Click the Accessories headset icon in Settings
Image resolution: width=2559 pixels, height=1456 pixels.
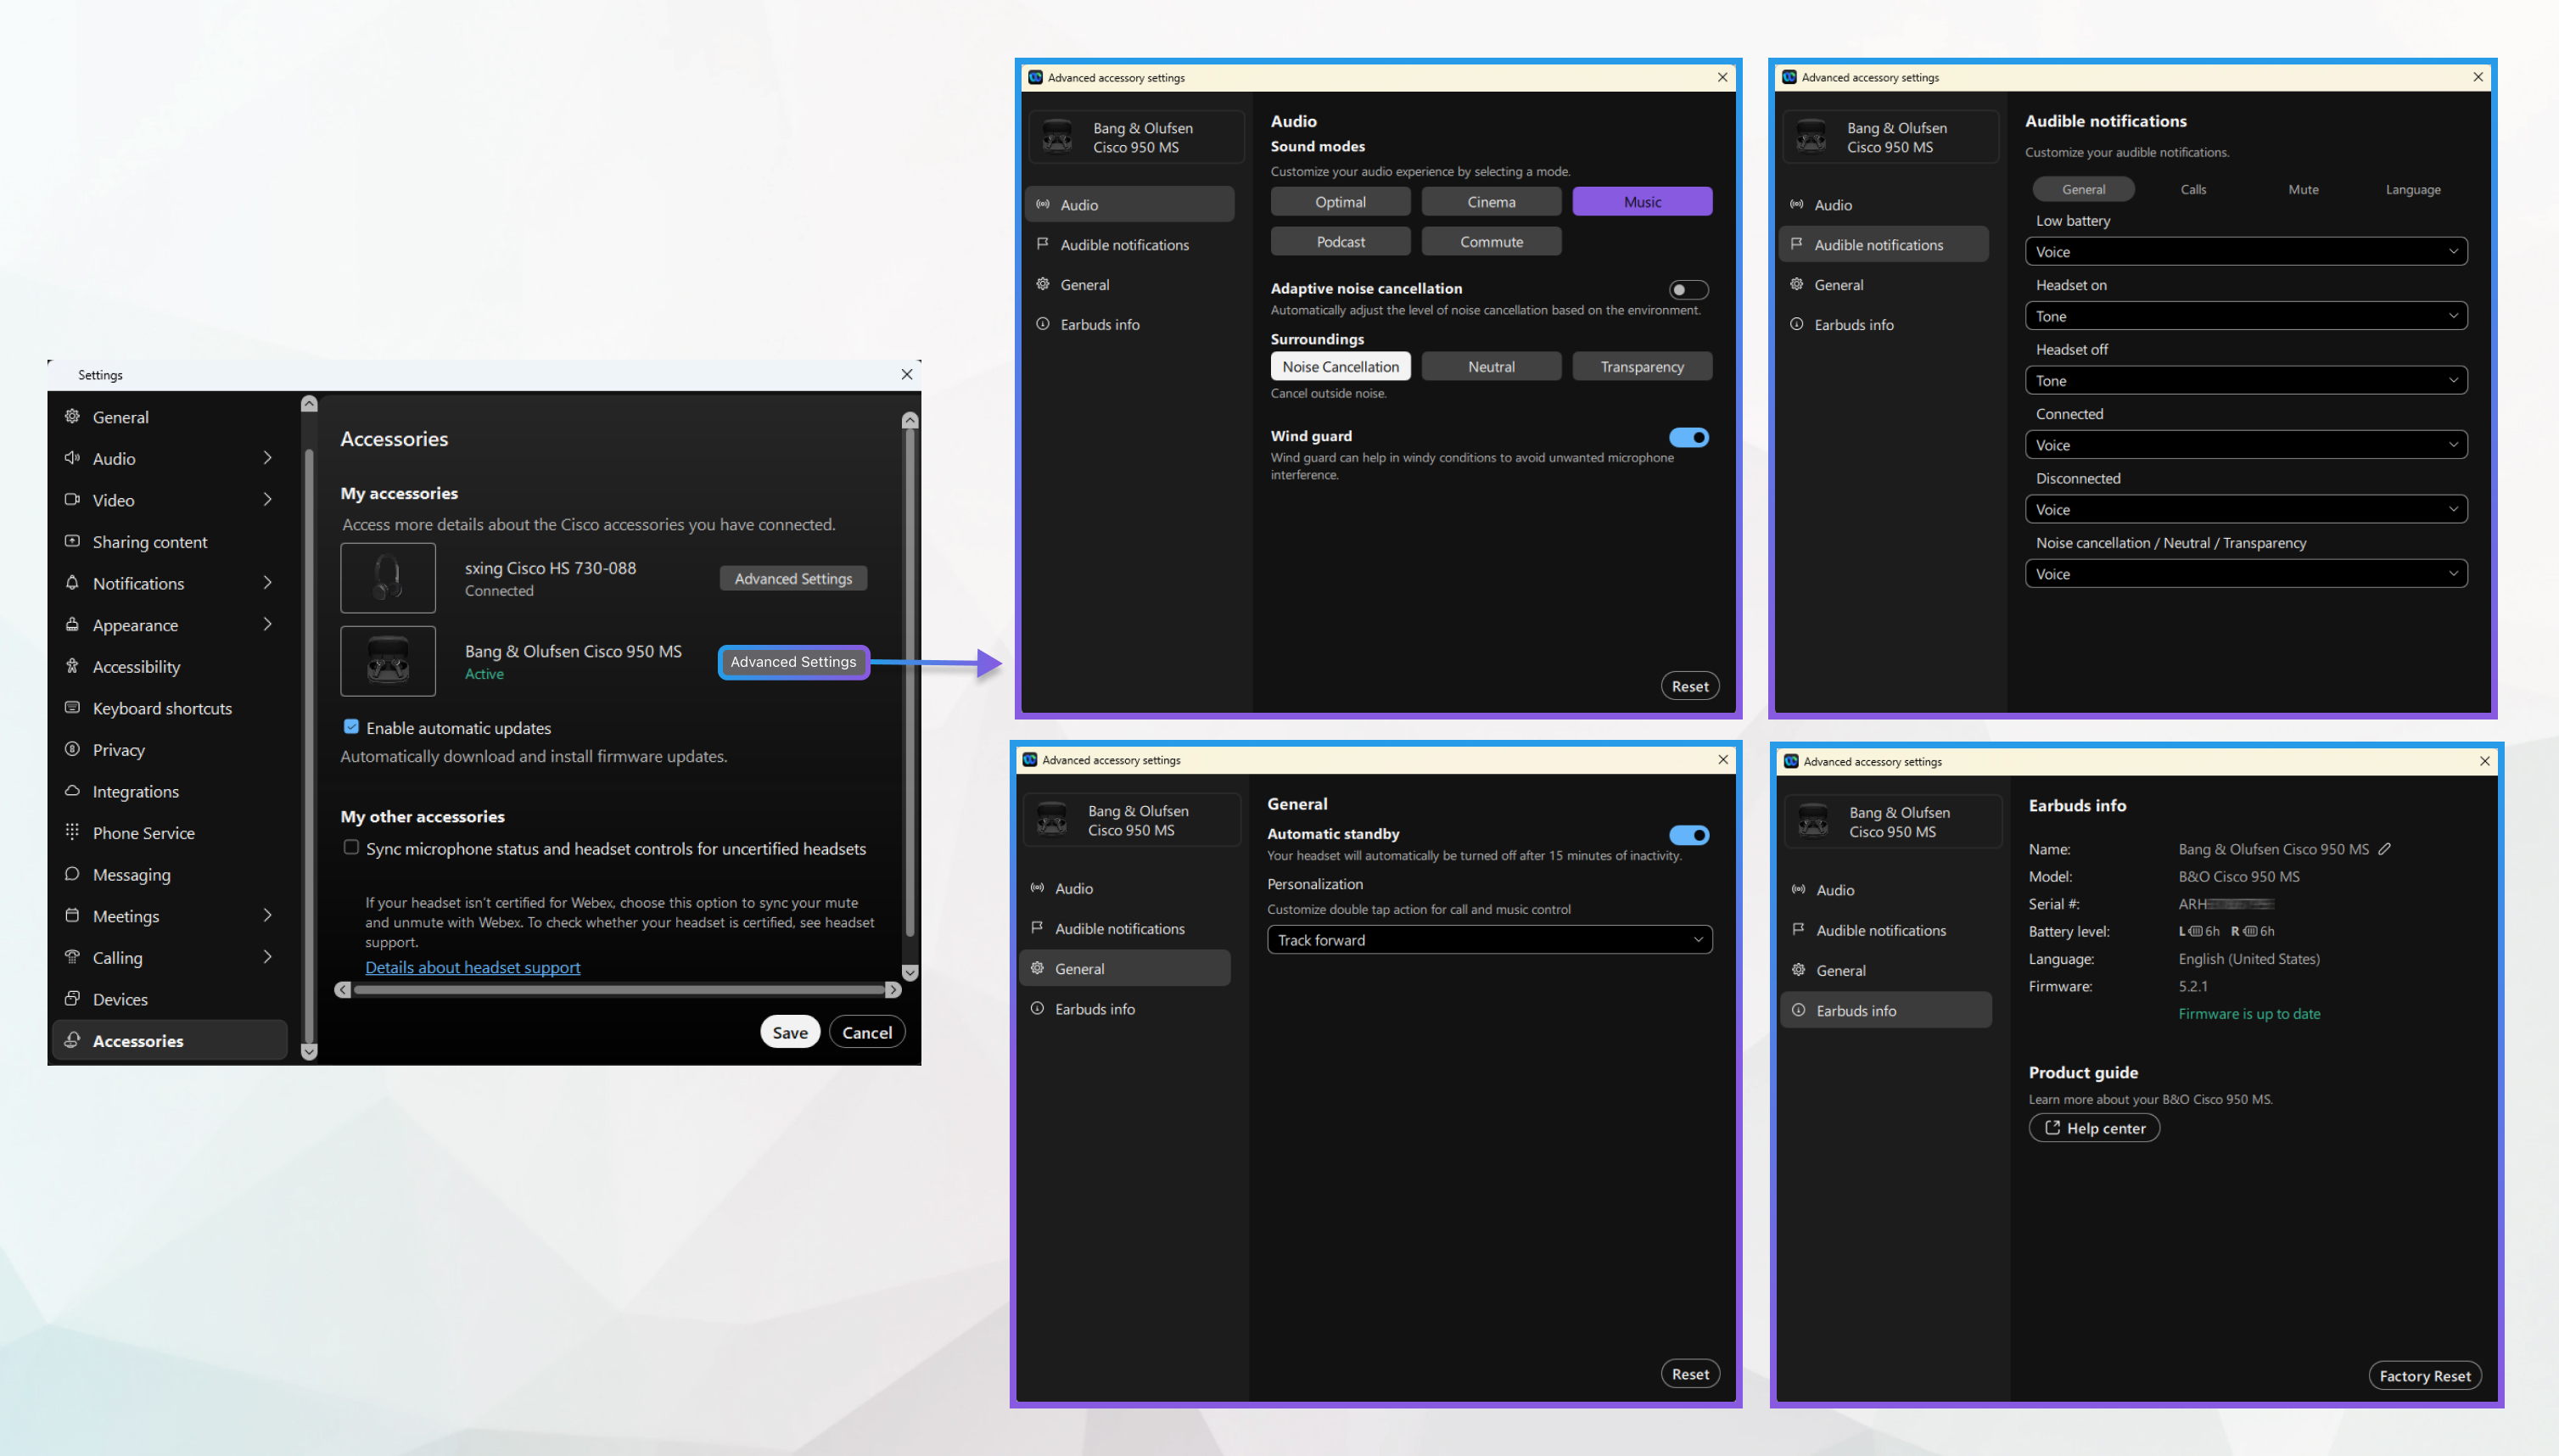point(72,1040)
